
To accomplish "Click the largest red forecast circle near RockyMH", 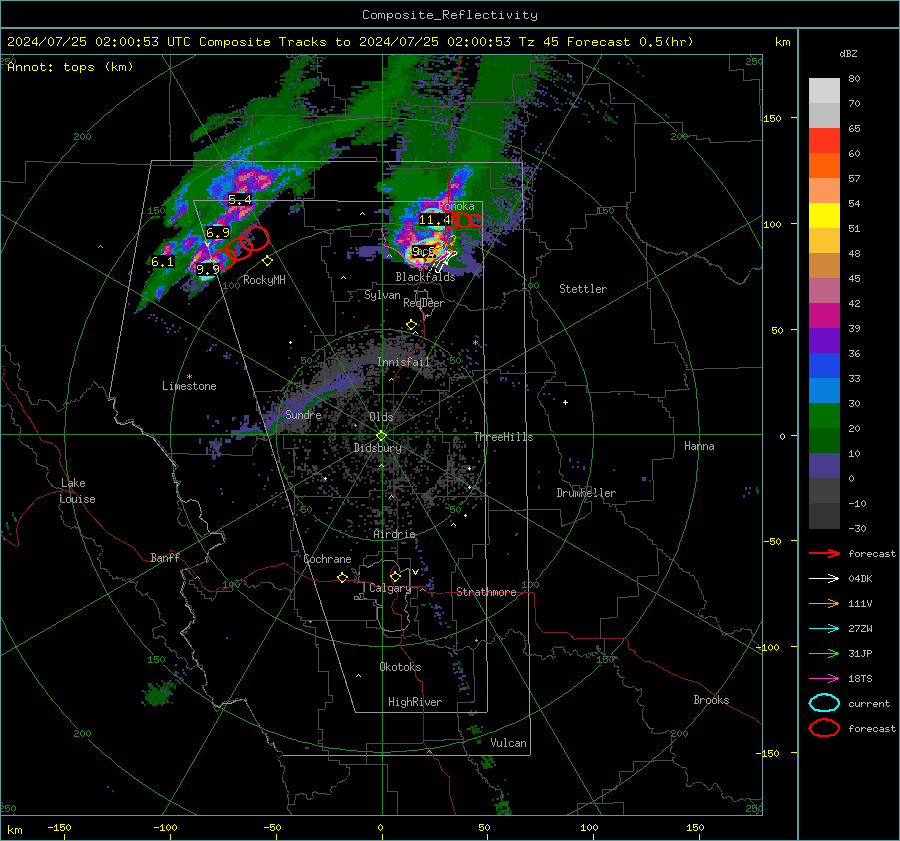I will [x=255, y=238].
